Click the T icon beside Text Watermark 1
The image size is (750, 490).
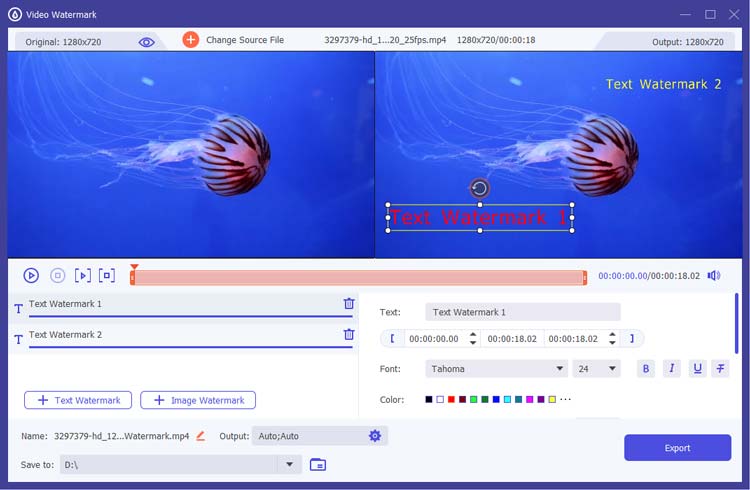(18, 309)
